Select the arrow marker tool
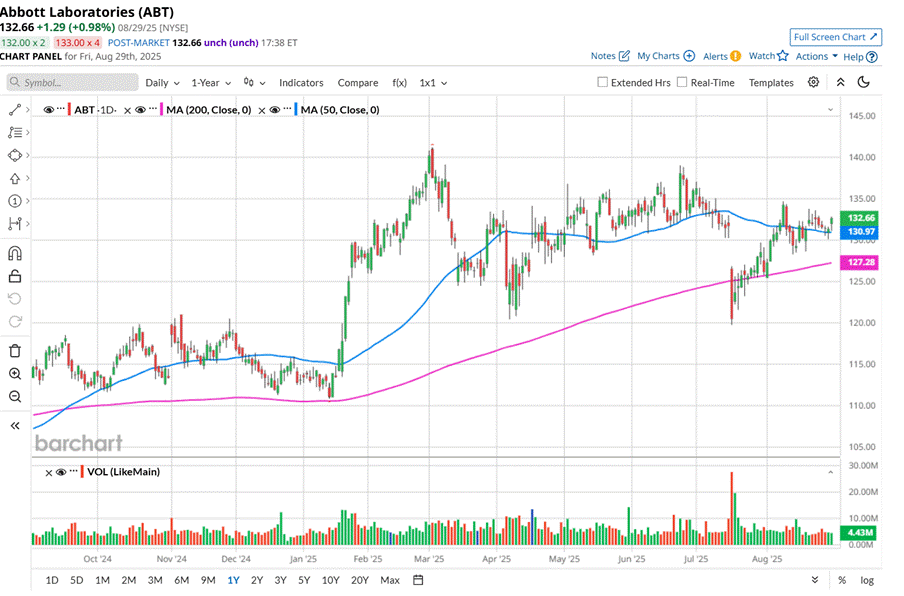The width and height of the screenshot is (904, 596). 15,178
